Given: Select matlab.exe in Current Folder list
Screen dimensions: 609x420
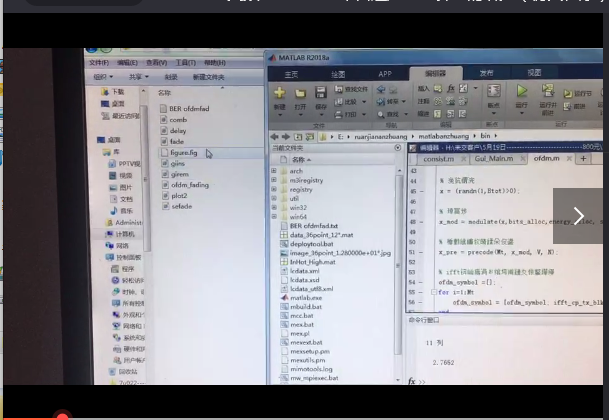Looking at the screenshot, I should tap(306, 298).
